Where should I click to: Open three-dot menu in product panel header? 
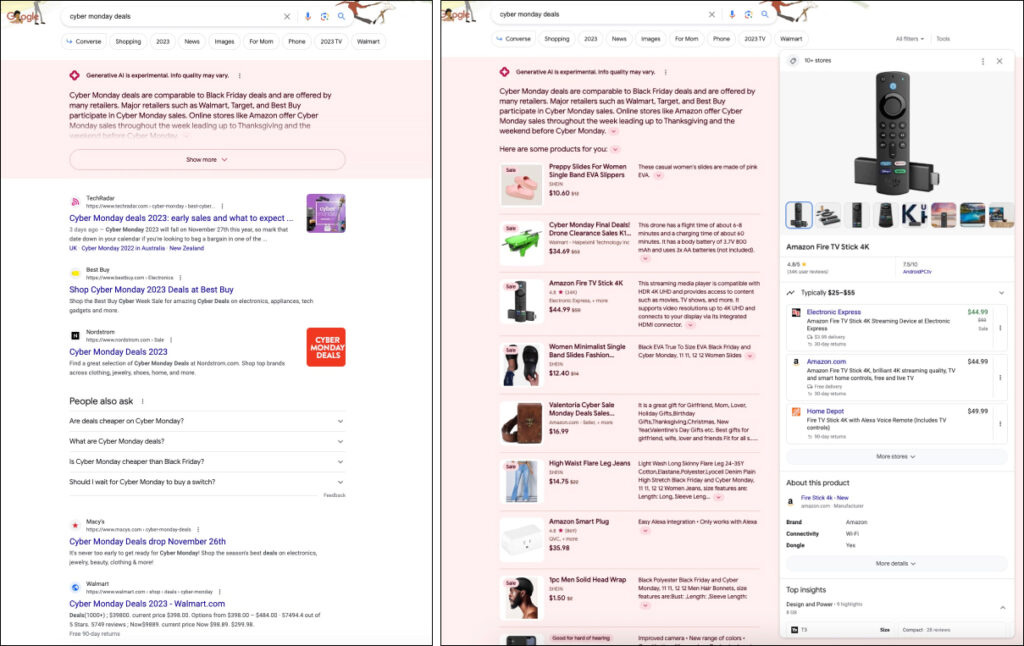tap(982, 61)
